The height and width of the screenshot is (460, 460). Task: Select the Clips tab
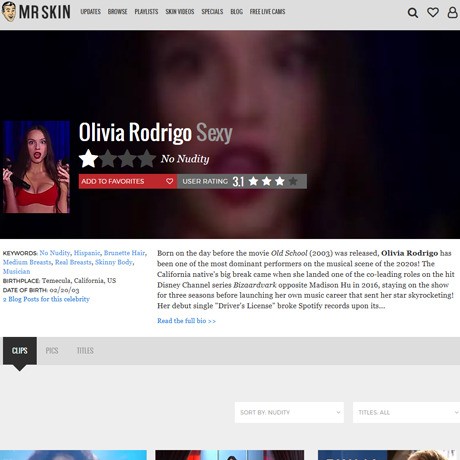point(20,351)
